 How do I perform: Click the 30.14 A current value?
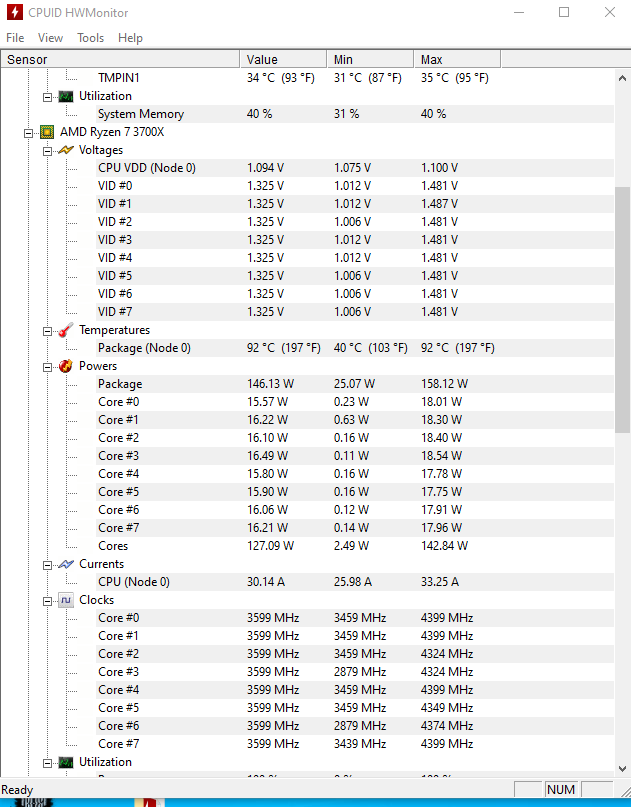266,582
